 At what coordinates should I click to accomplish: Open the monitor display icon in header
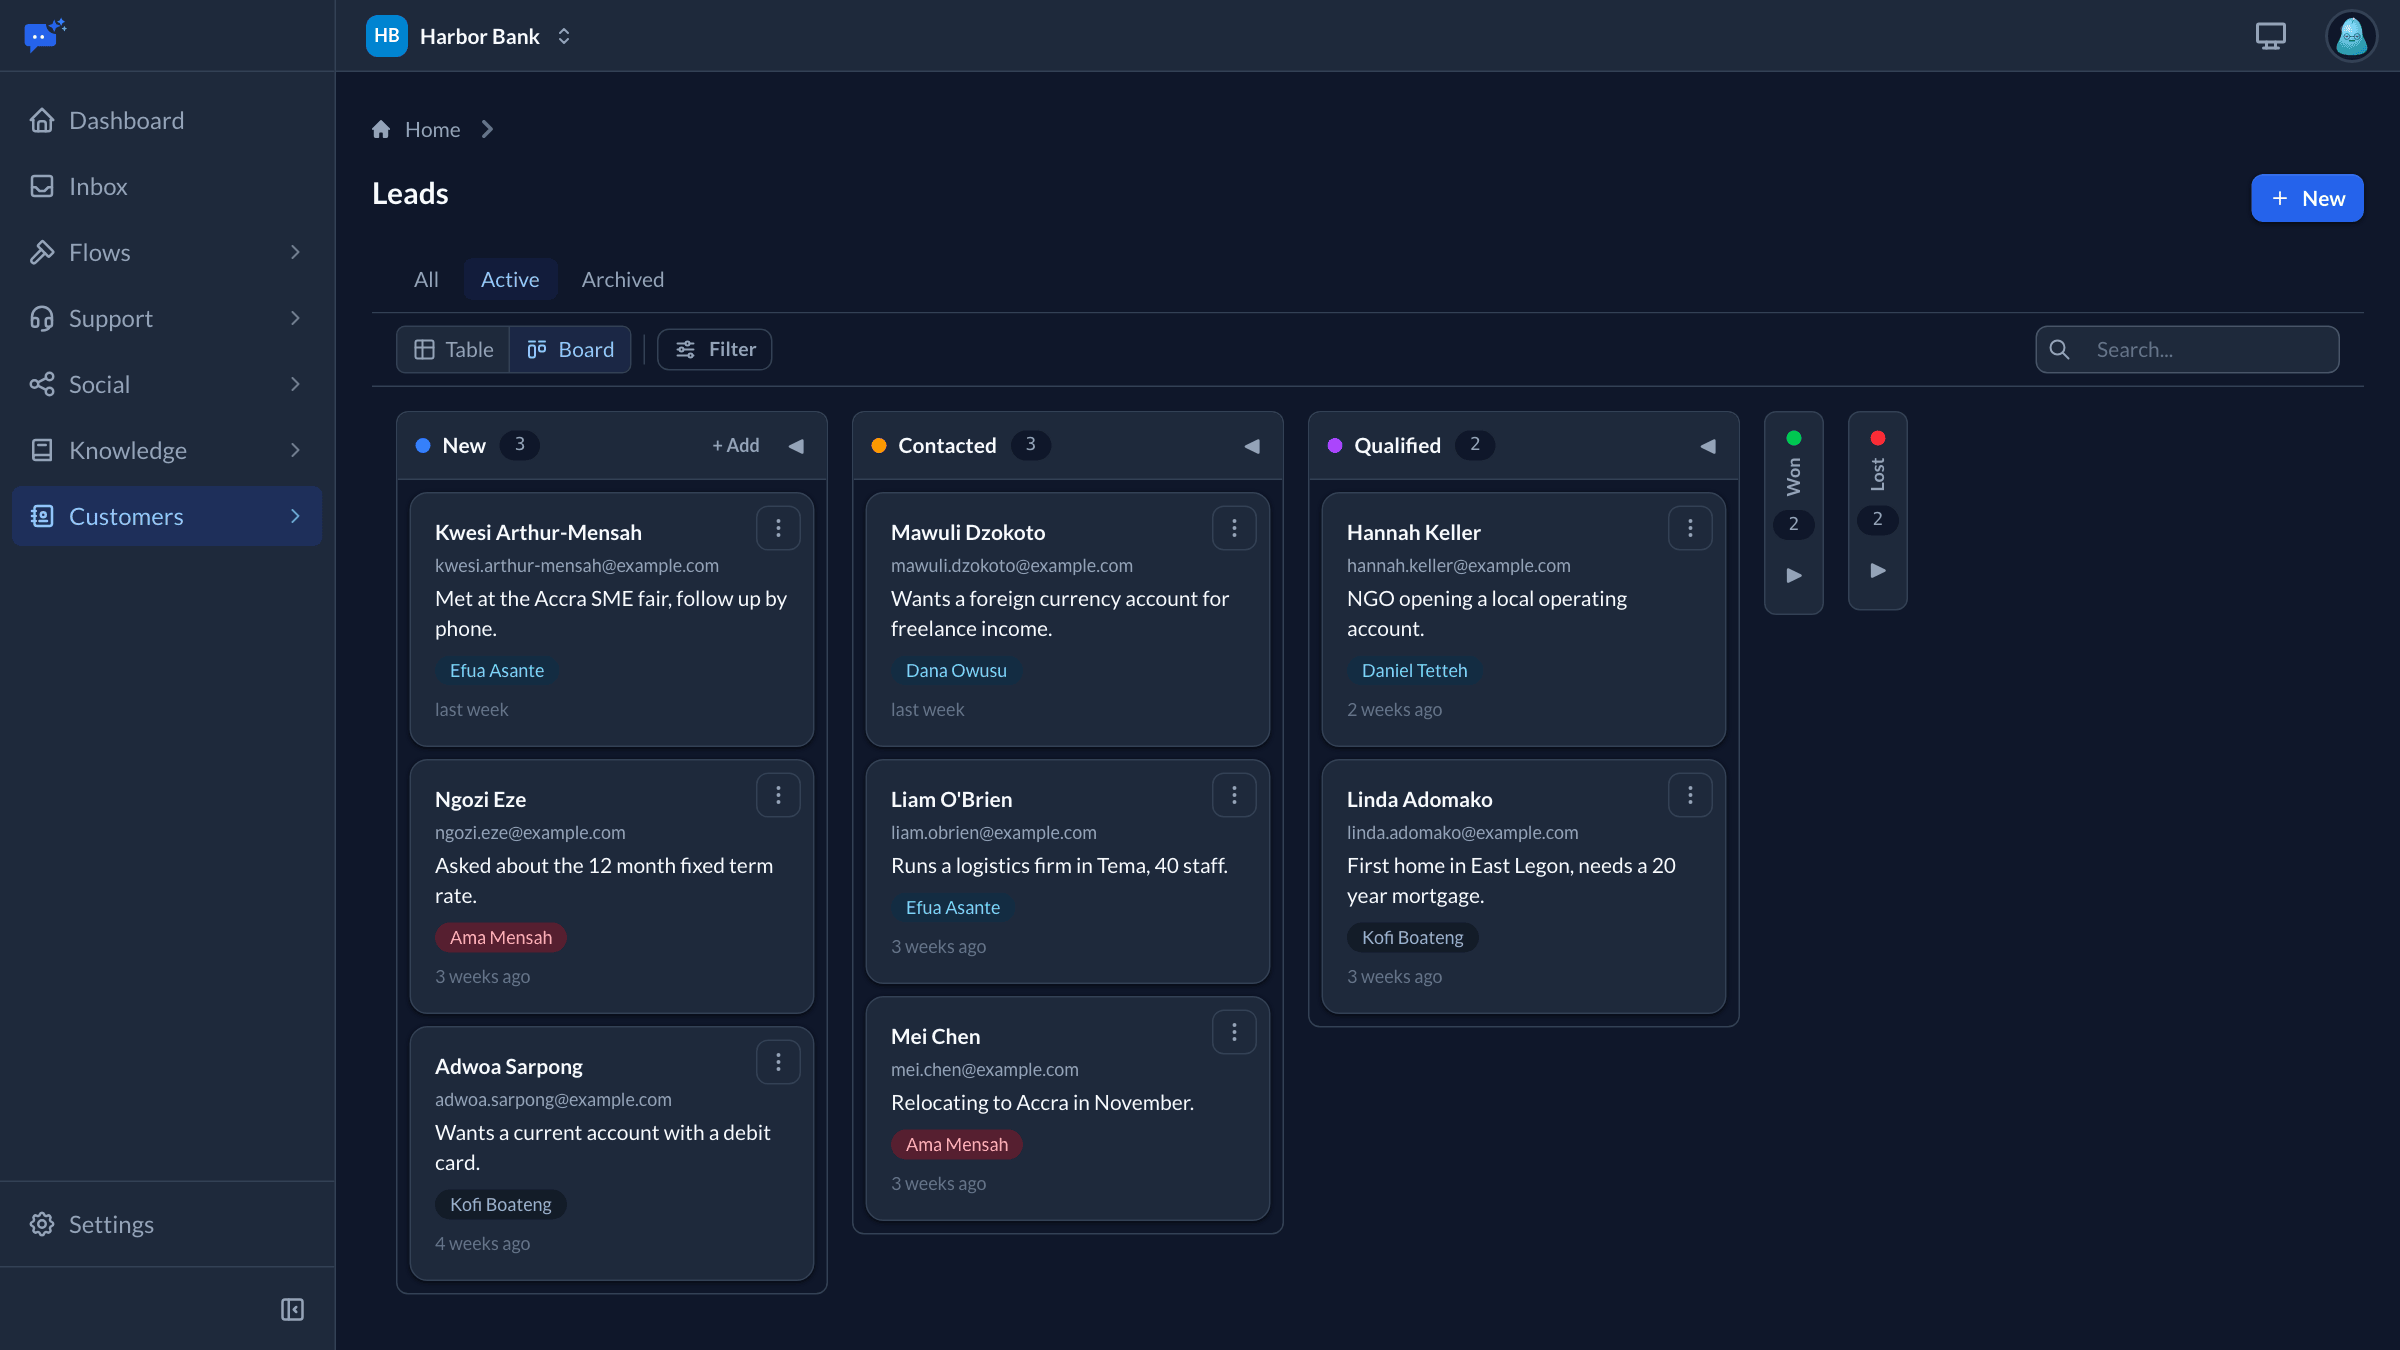tap(2270, 36)
